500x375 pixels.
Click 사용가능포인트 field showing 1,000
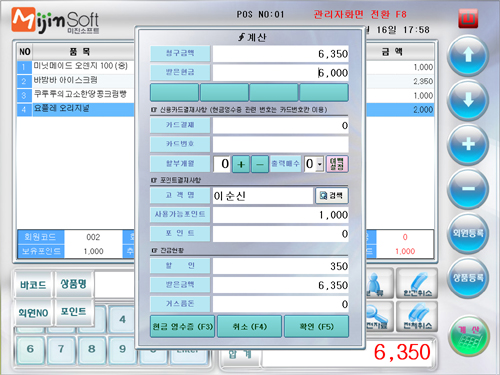point(281,215)
